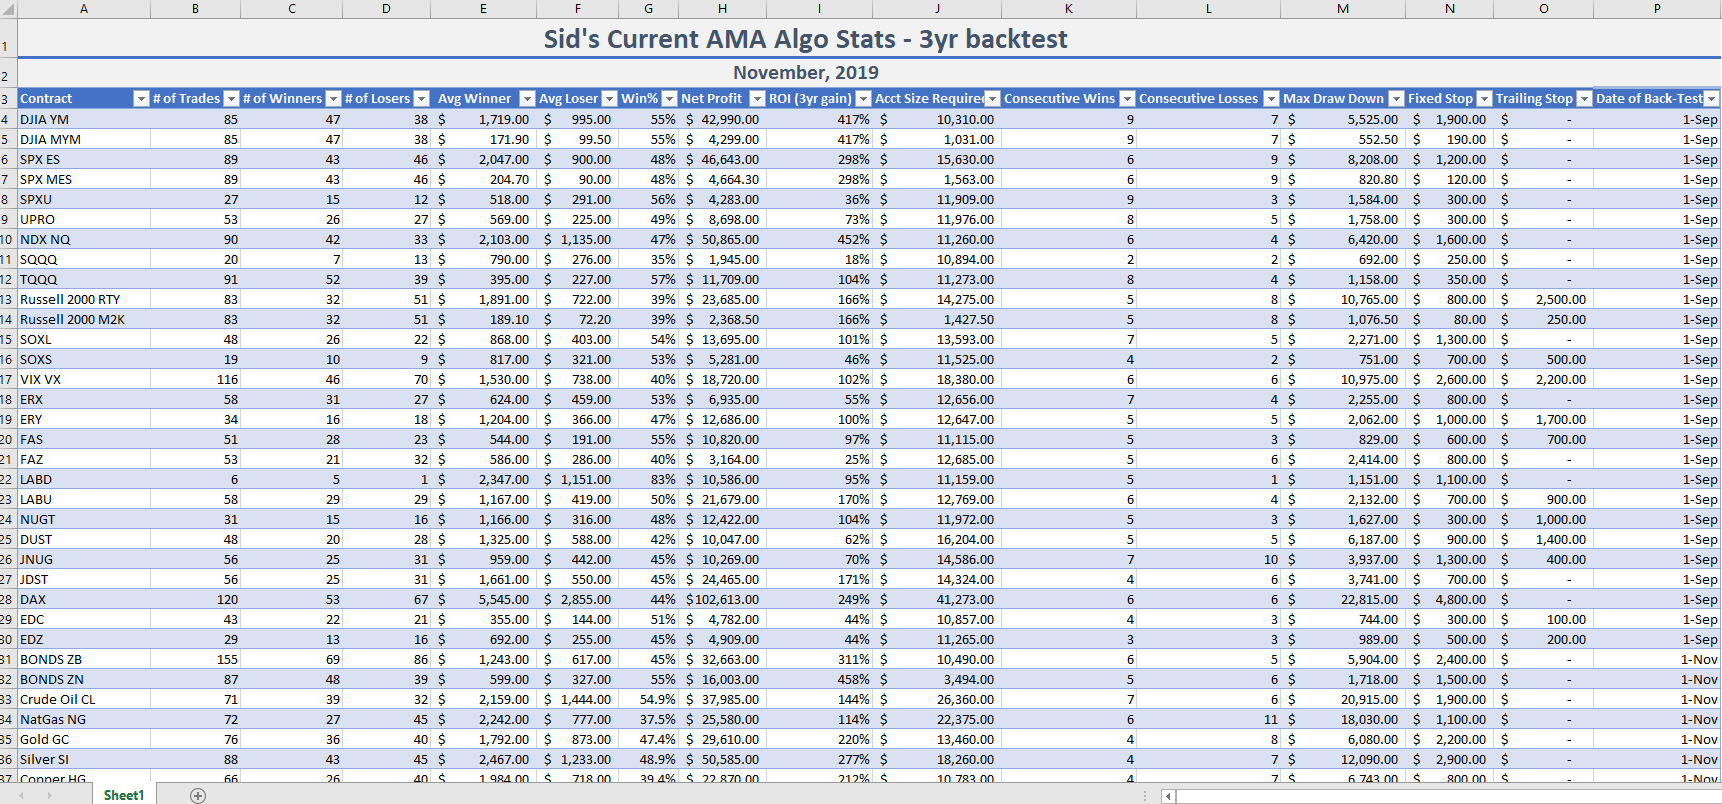Open the Max Draw Down filter dropdown
Screen dimensions: 1722x804
tap(1396, 99)
